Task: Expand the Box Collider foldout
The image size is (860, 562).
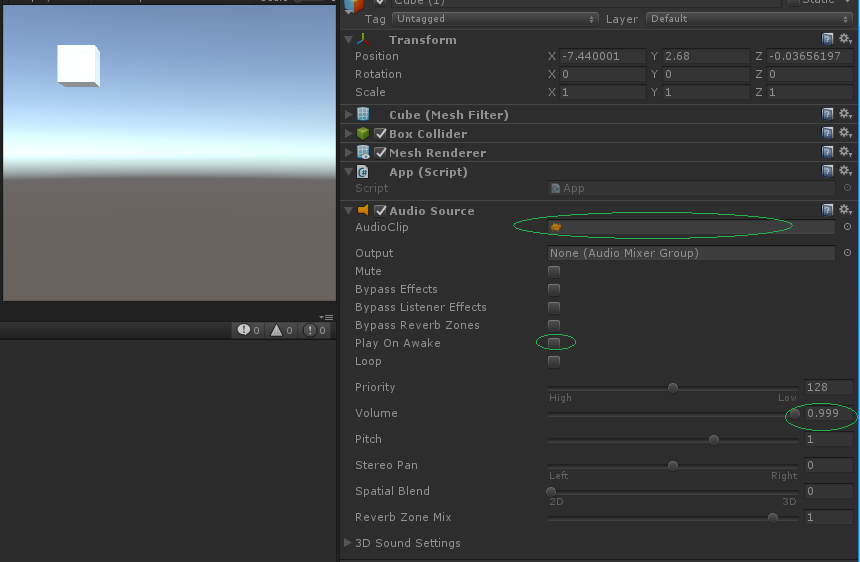Action: [x=348, y=133]
